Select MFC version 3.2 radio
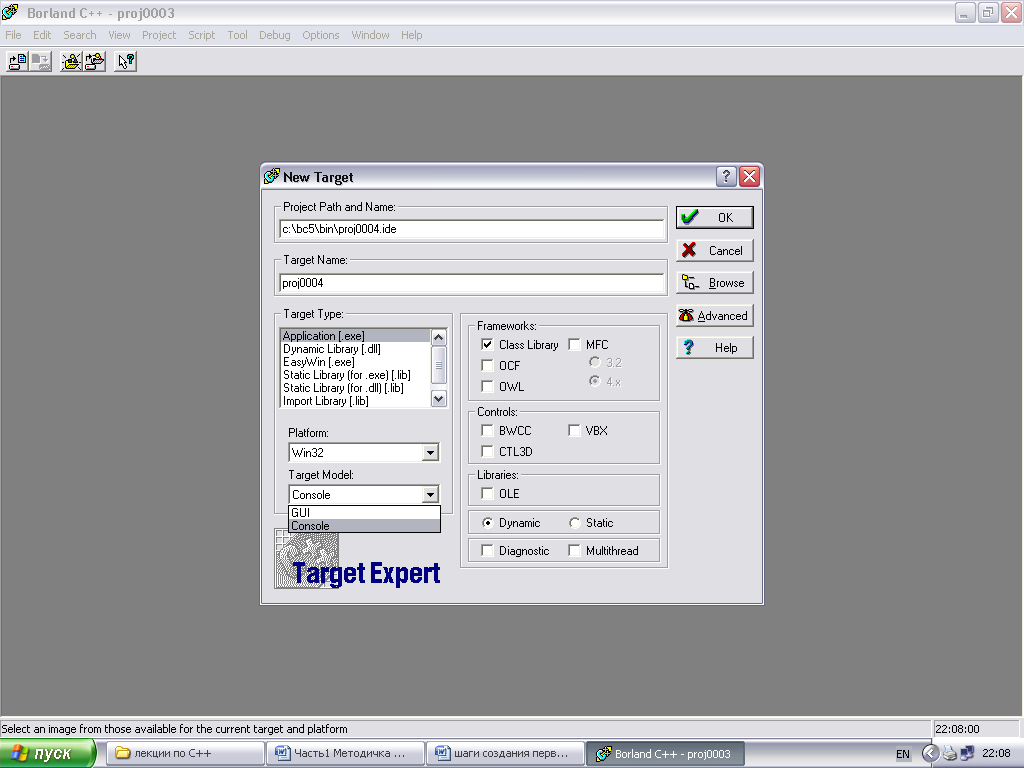The height and width of the screenshot is (768, 1024). 594,362
